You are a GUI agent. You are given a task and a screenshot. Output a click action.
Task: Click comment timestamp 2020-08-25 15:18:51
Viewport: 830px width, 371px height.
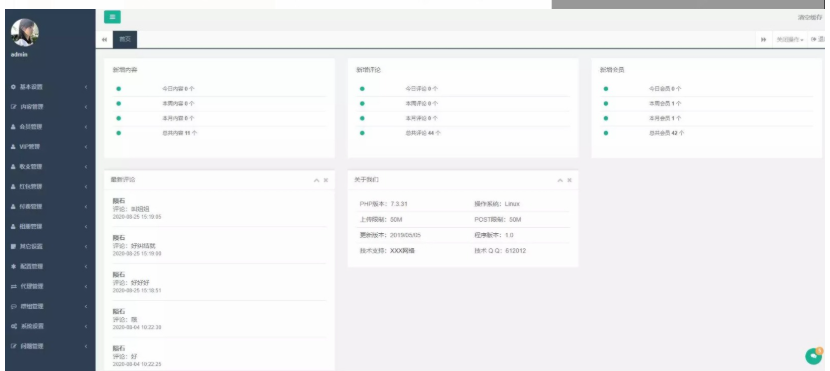click(137, 291)
